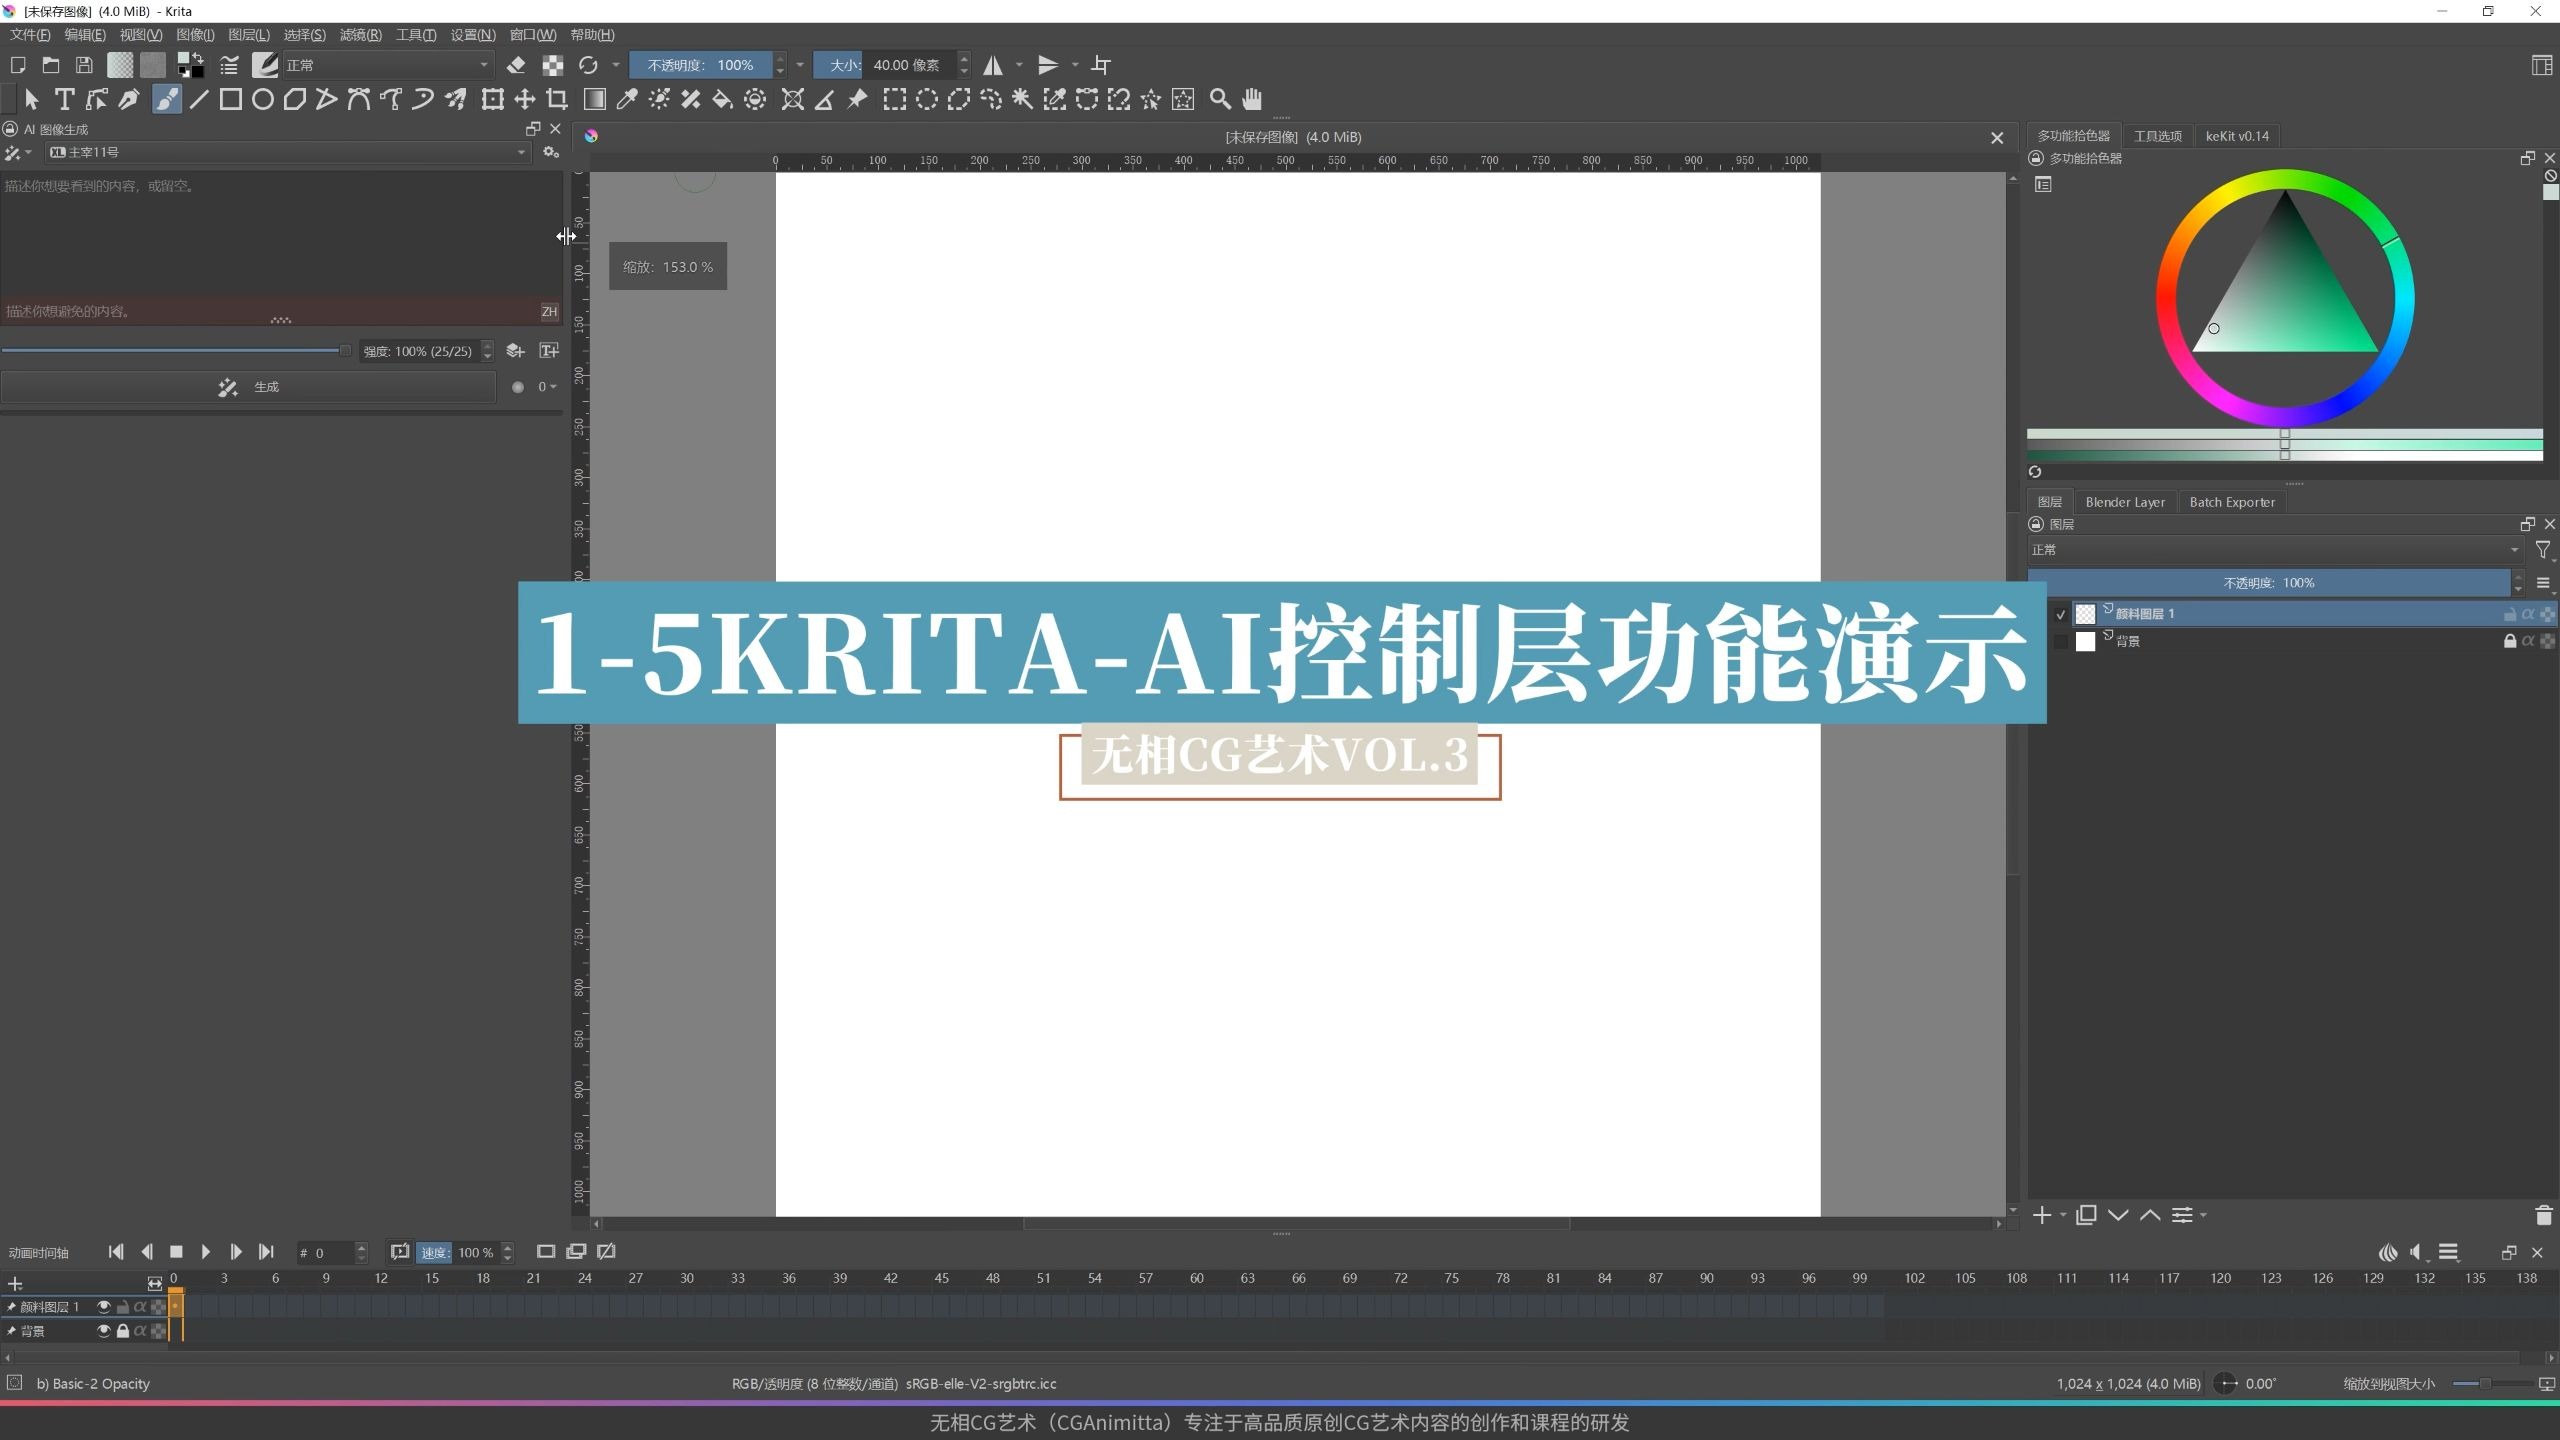Image resolution: width=2560 pixels, height=1440 pixels.
Task: Play the animation in timeline
Action: coord(206,1252)
